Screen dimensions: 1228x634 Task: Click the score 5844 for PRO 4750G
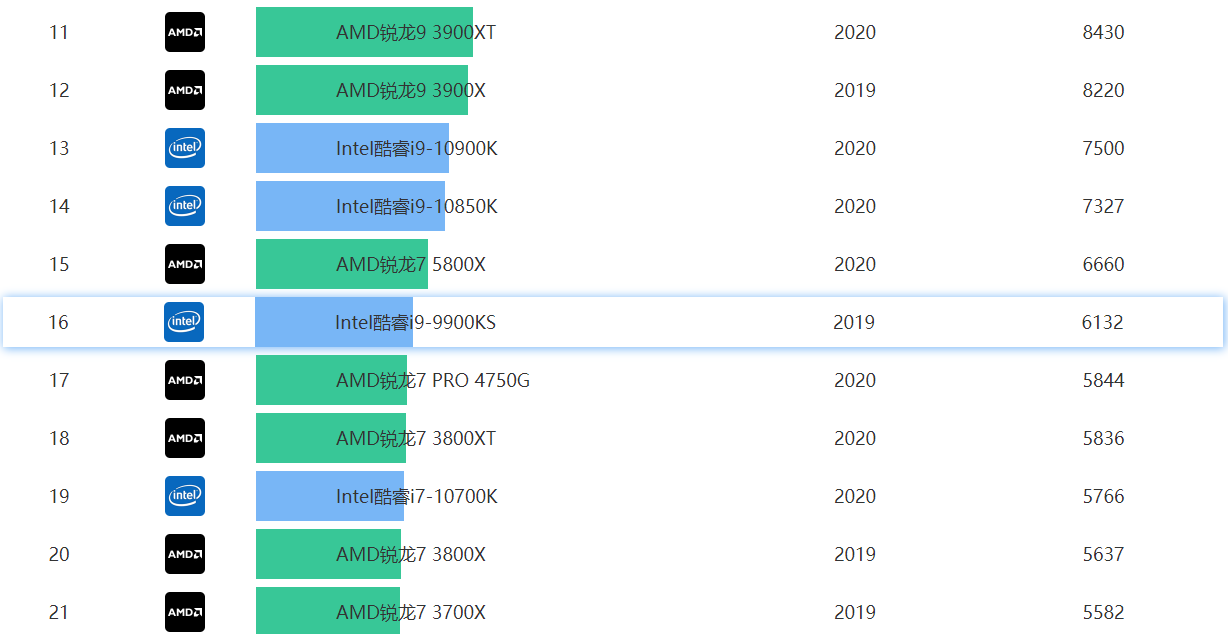click(x=1103, y=380)
